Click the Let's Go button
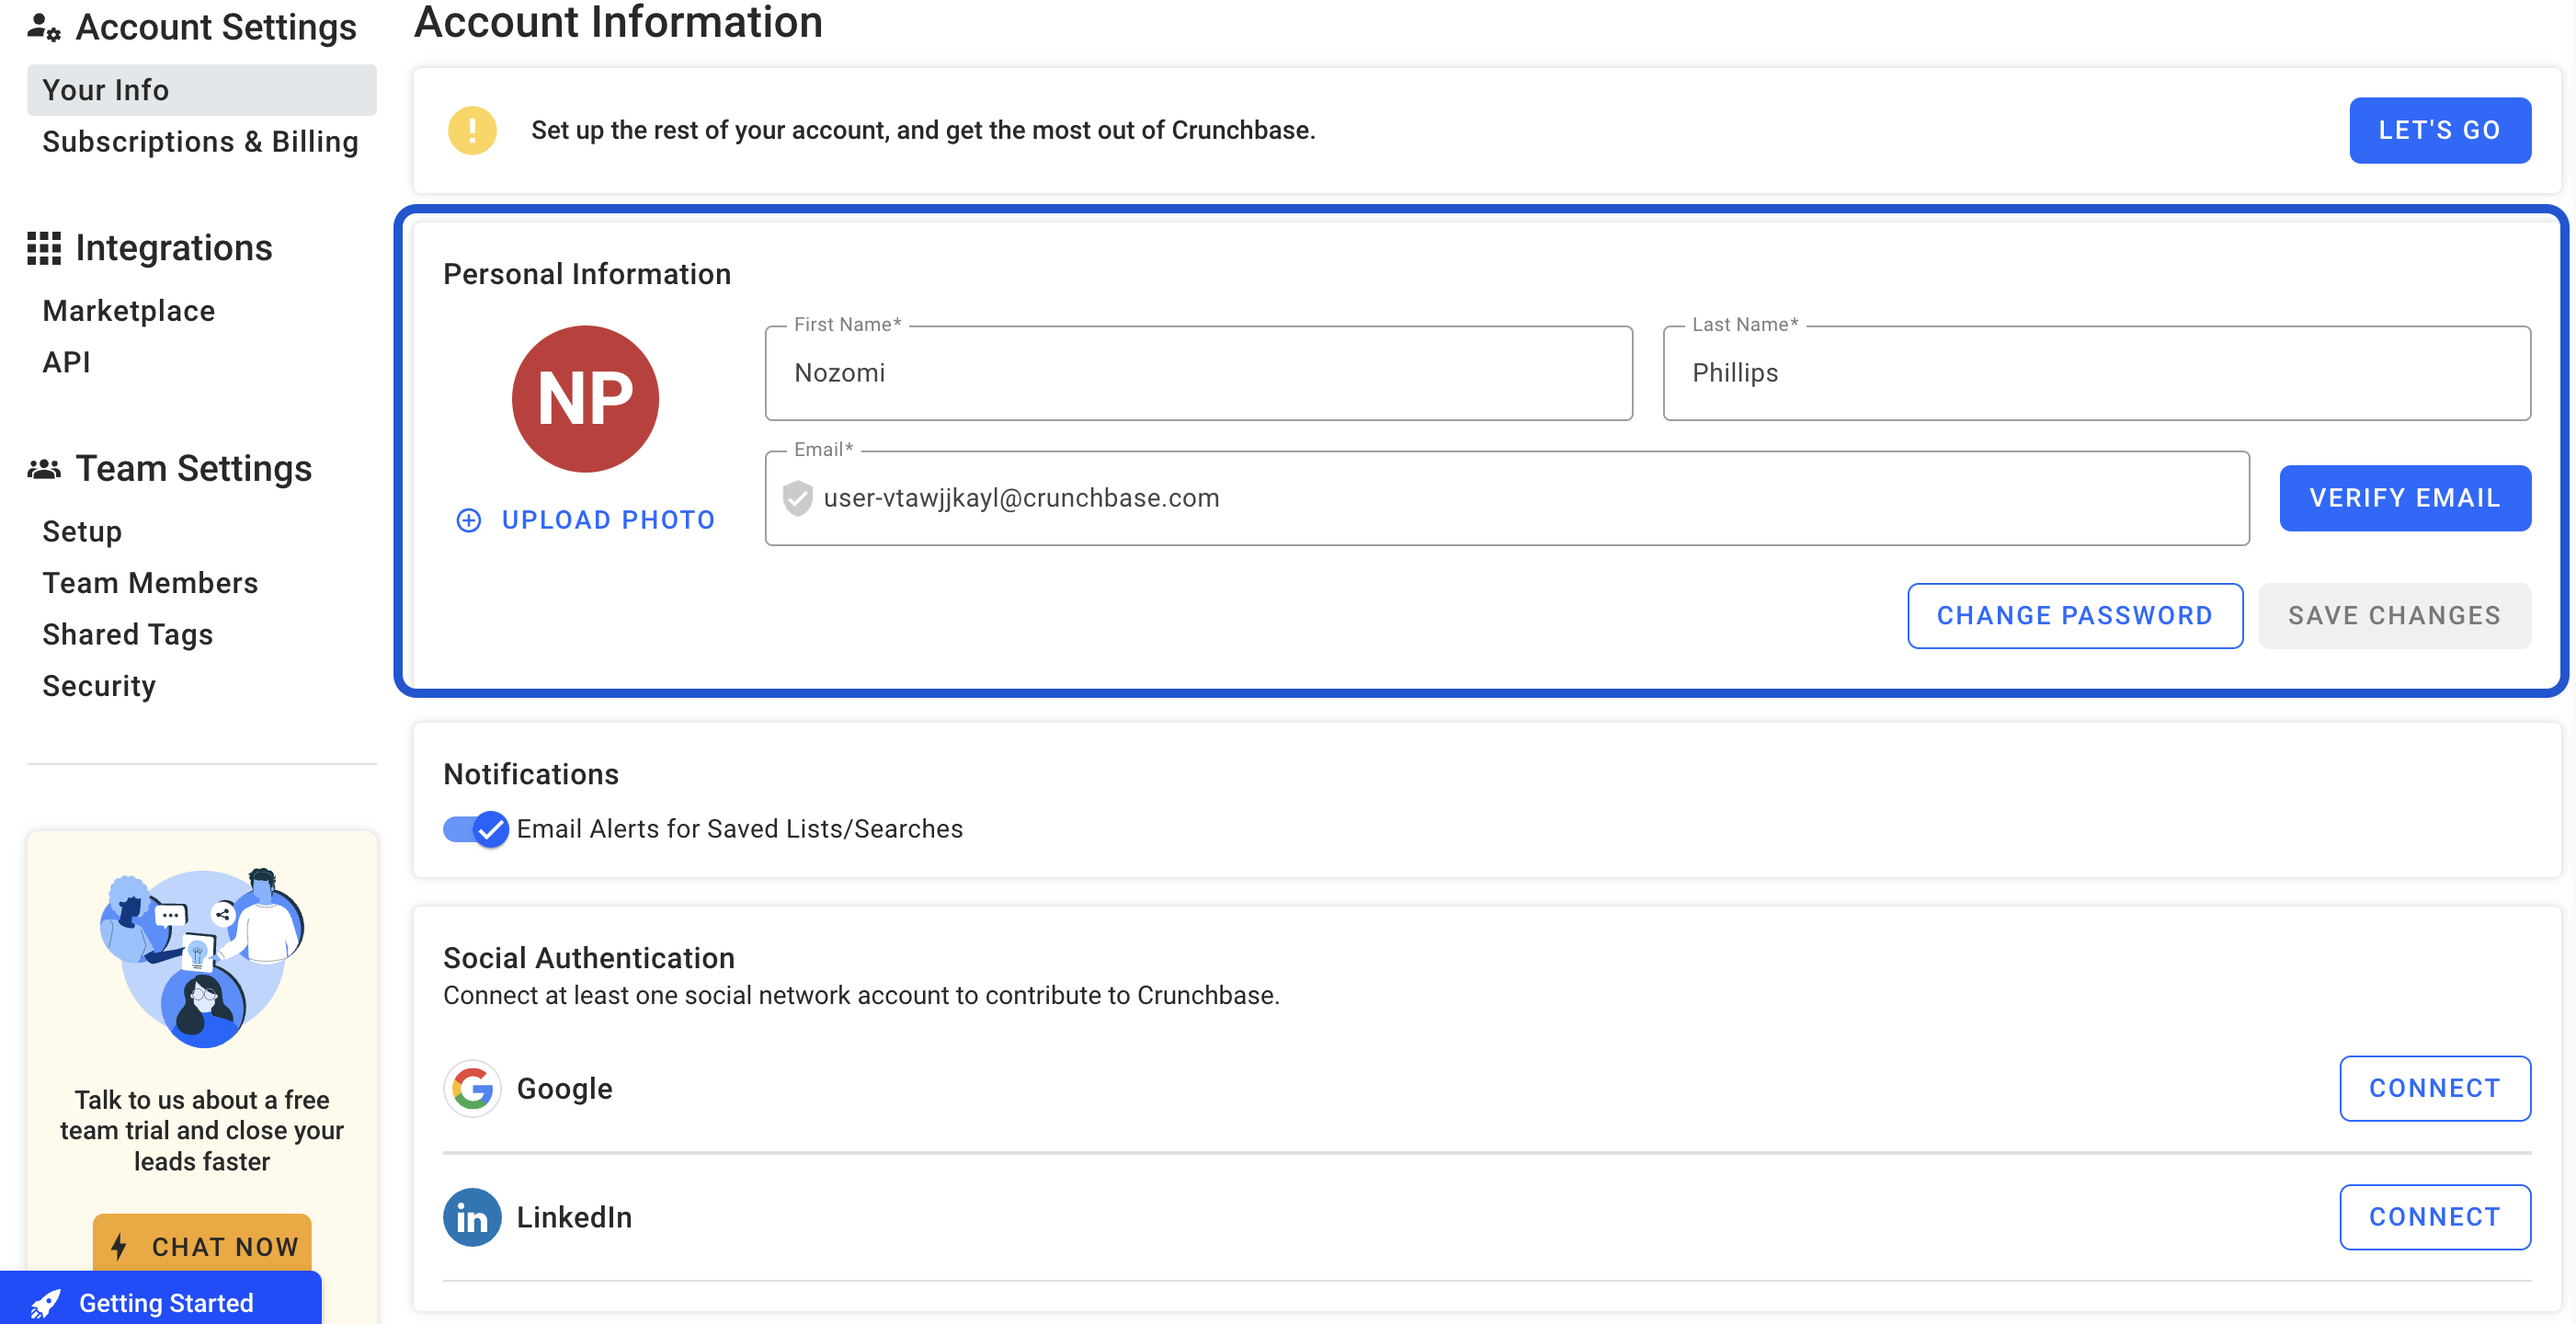Viewport: 2576px width, 1324px height. [2440, 130]
